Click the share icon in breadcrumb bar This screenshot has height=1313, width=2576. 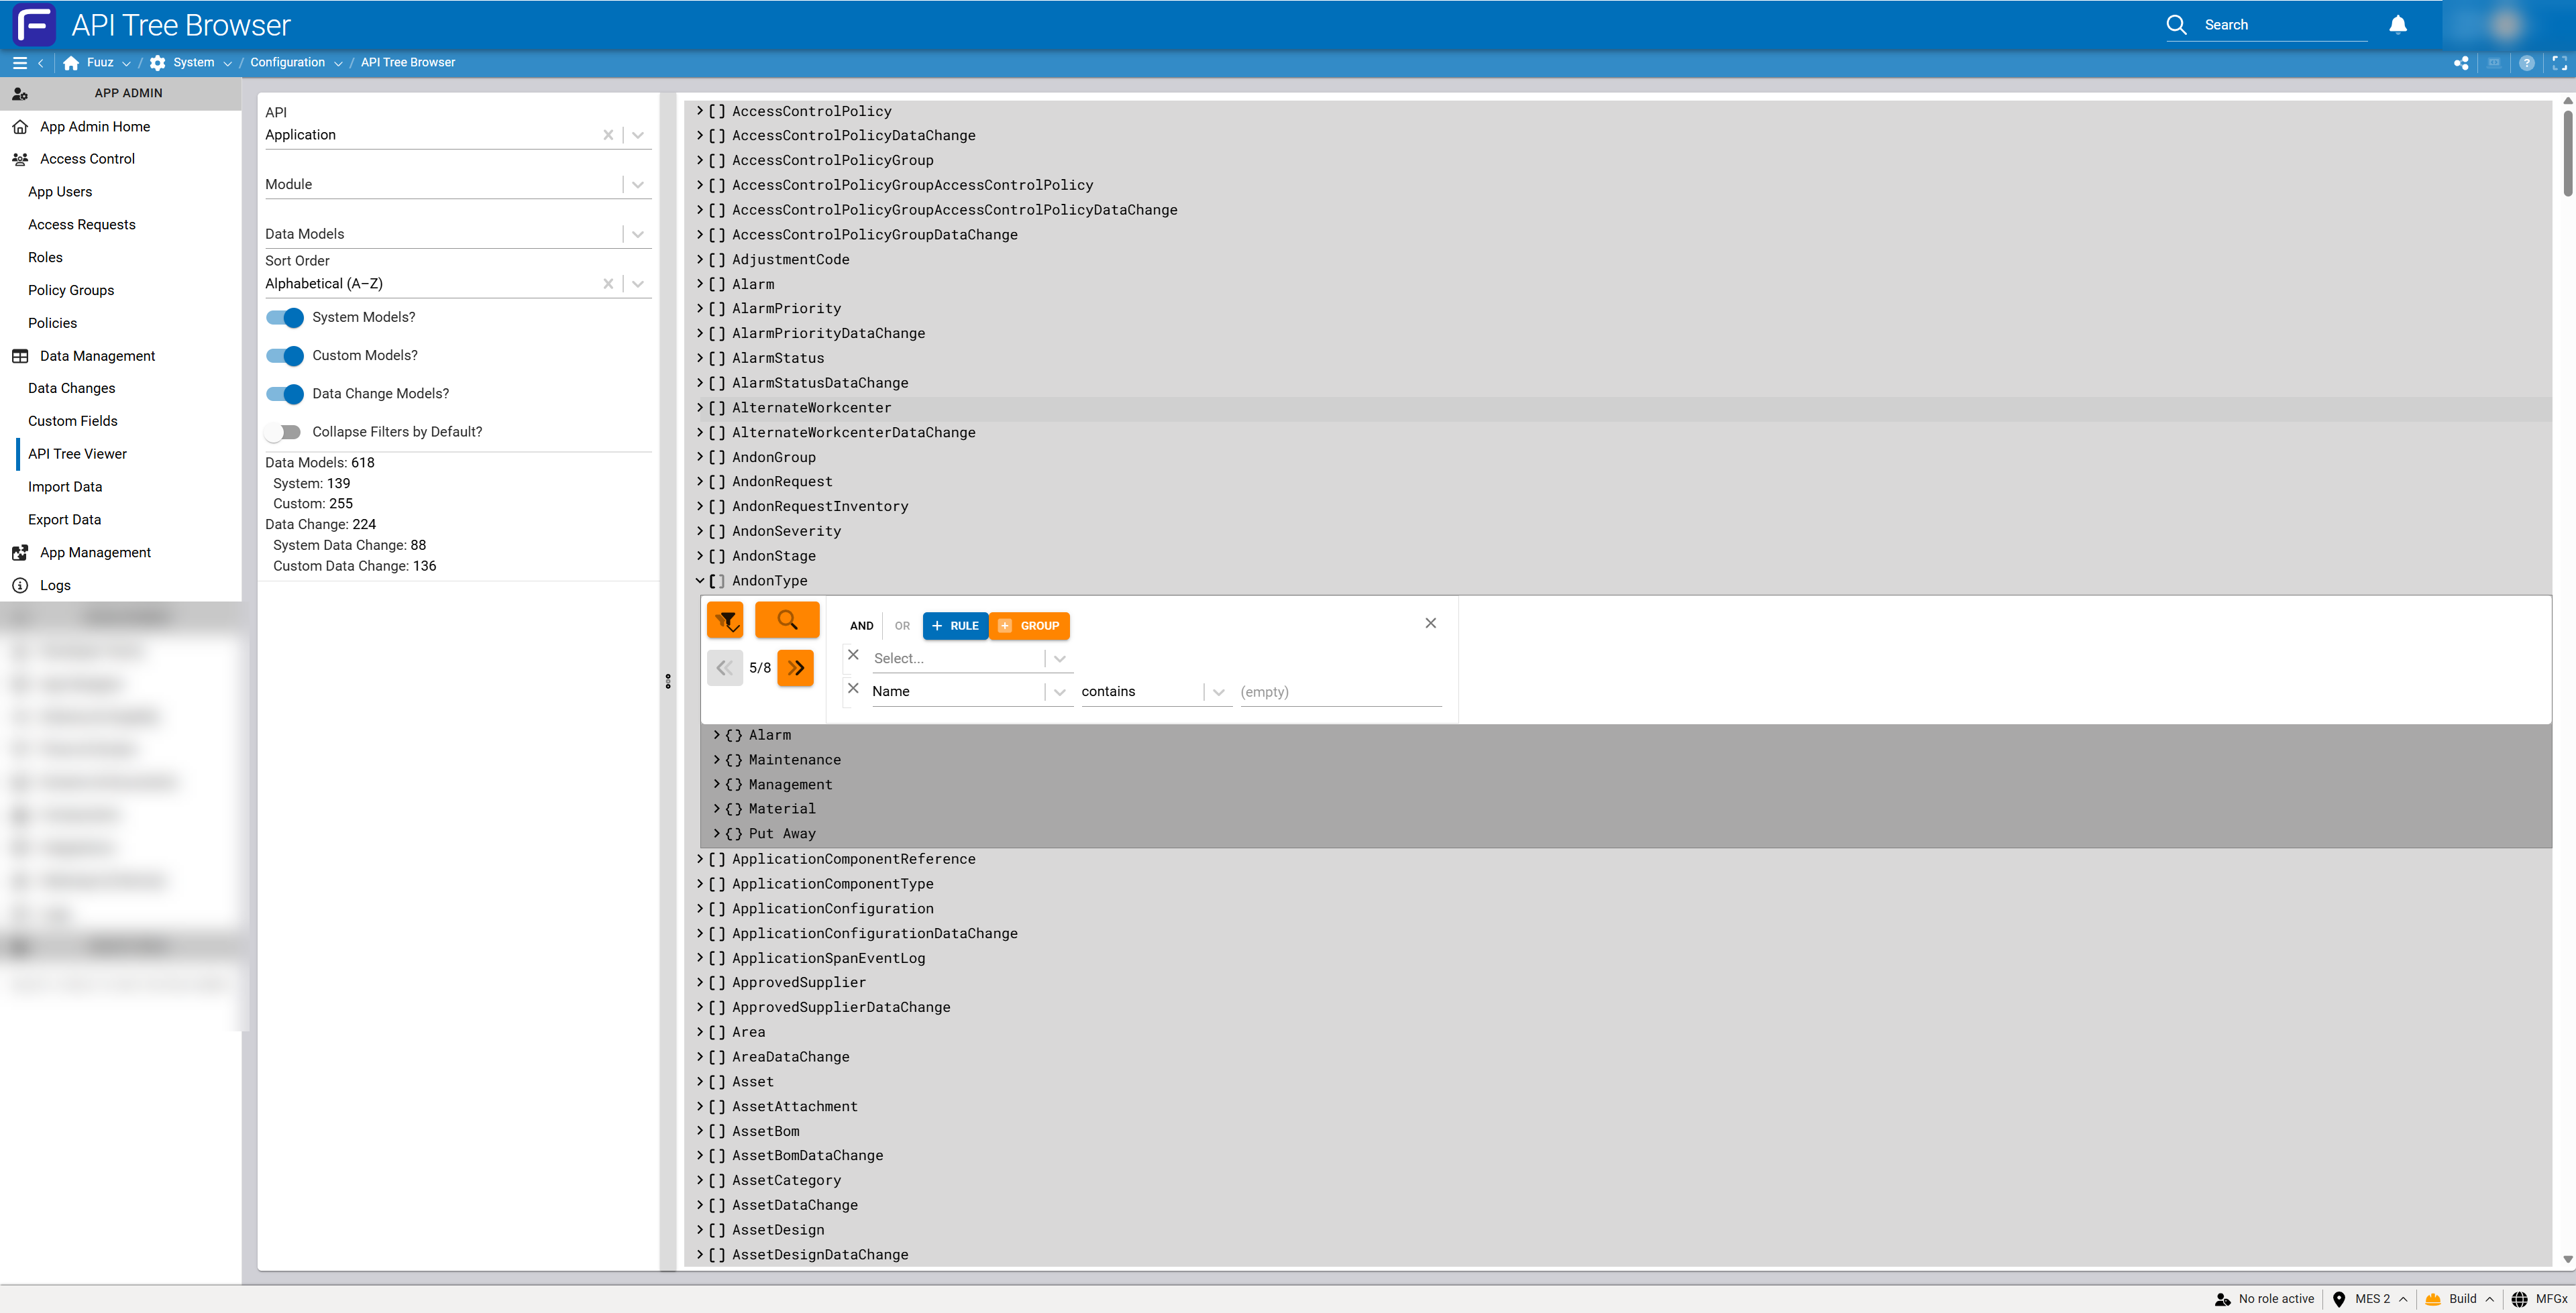[x=2461, y=63]
